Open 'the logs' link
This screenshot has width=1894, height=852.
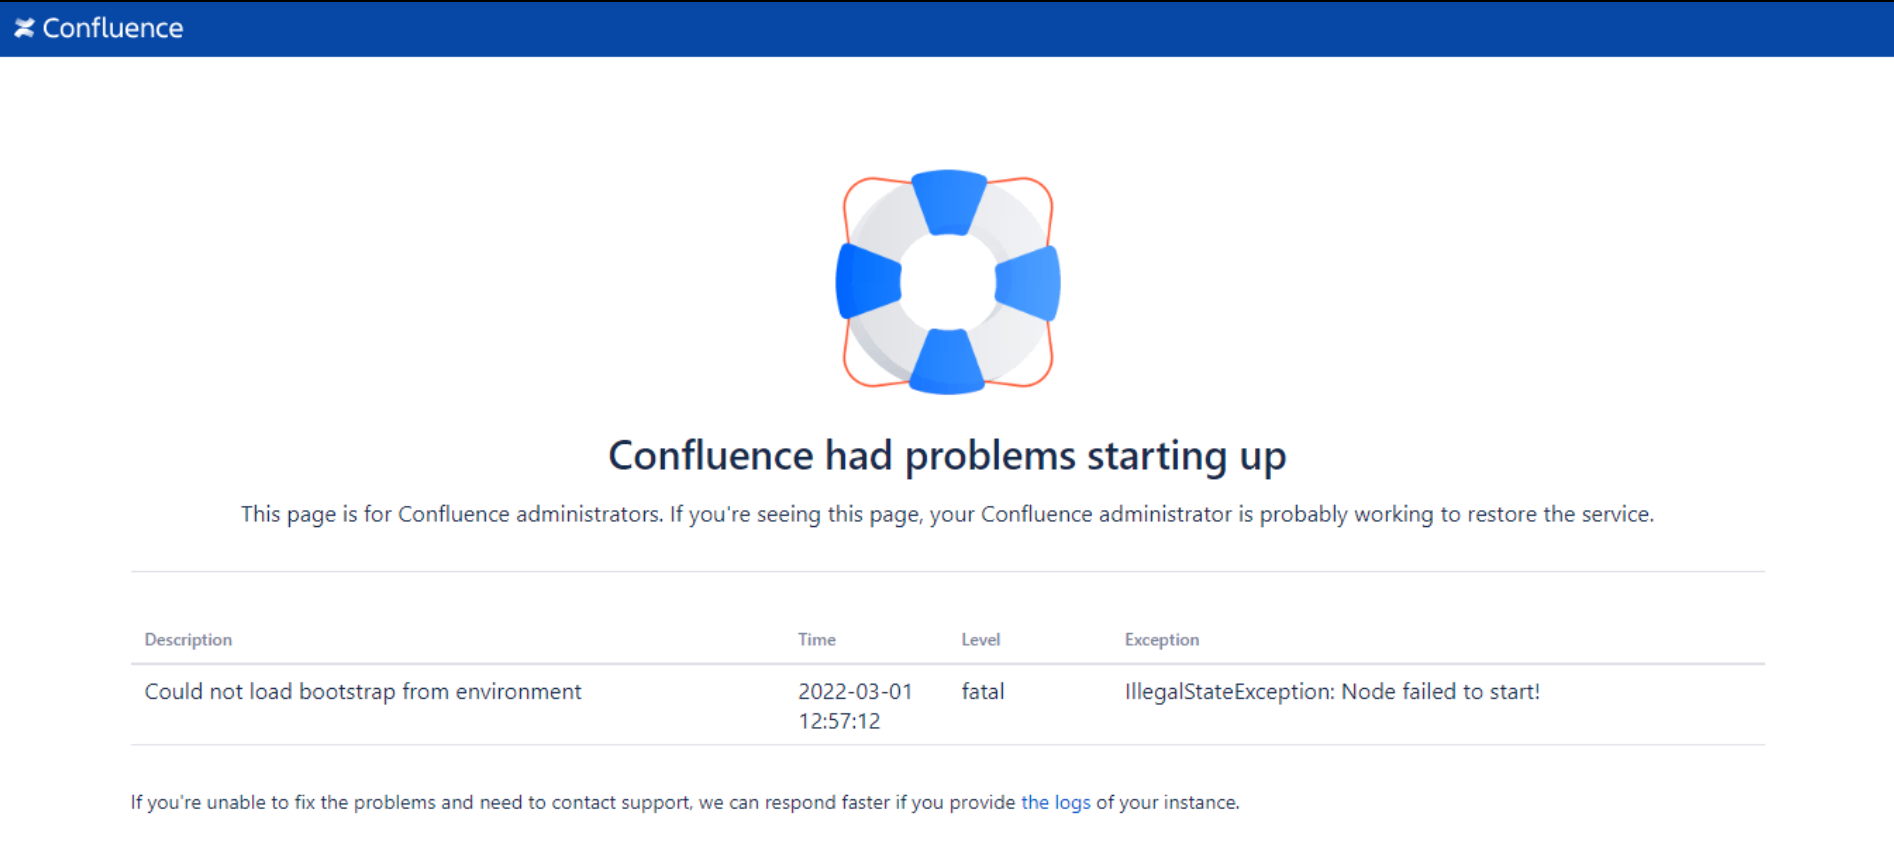tap(1055, 802)
